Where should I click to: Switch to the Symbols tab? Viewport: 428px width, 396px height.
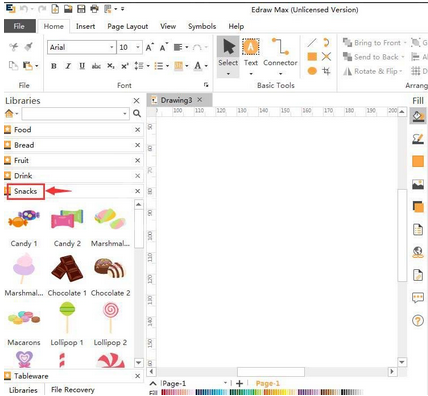point(202,26)
